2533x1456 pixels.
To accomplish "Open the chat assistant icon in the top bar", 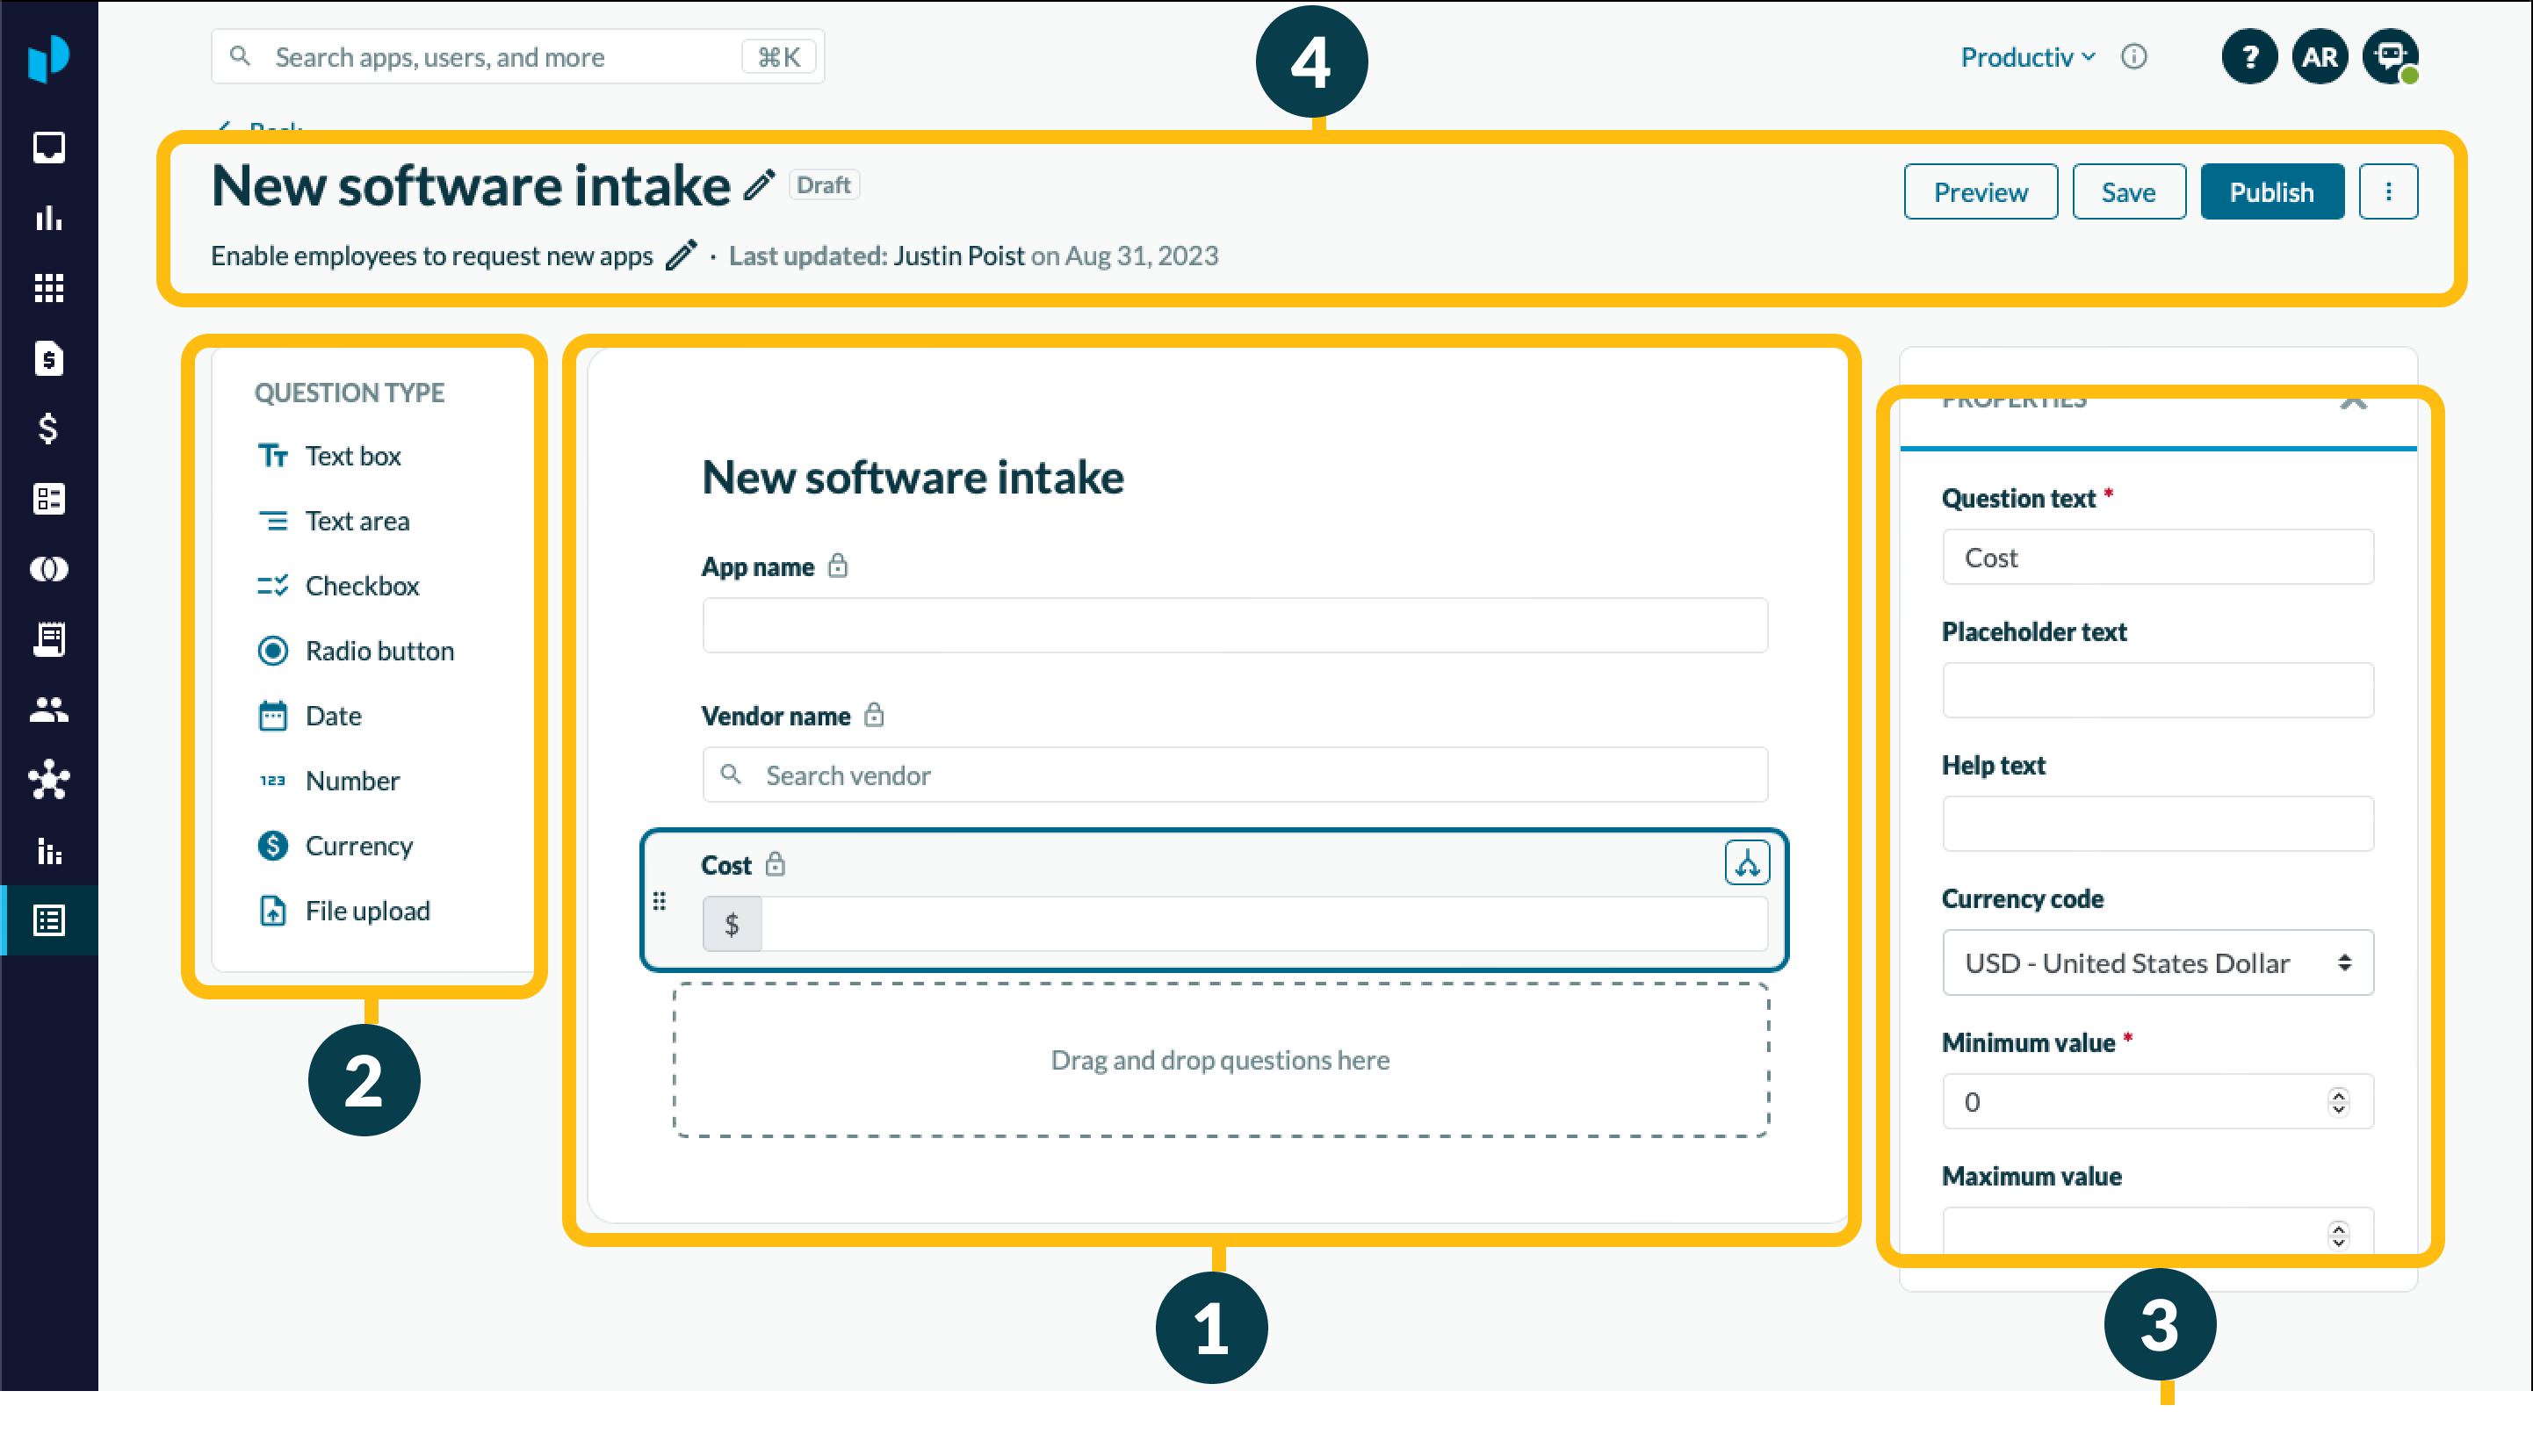I will (x=2389, y=57).
